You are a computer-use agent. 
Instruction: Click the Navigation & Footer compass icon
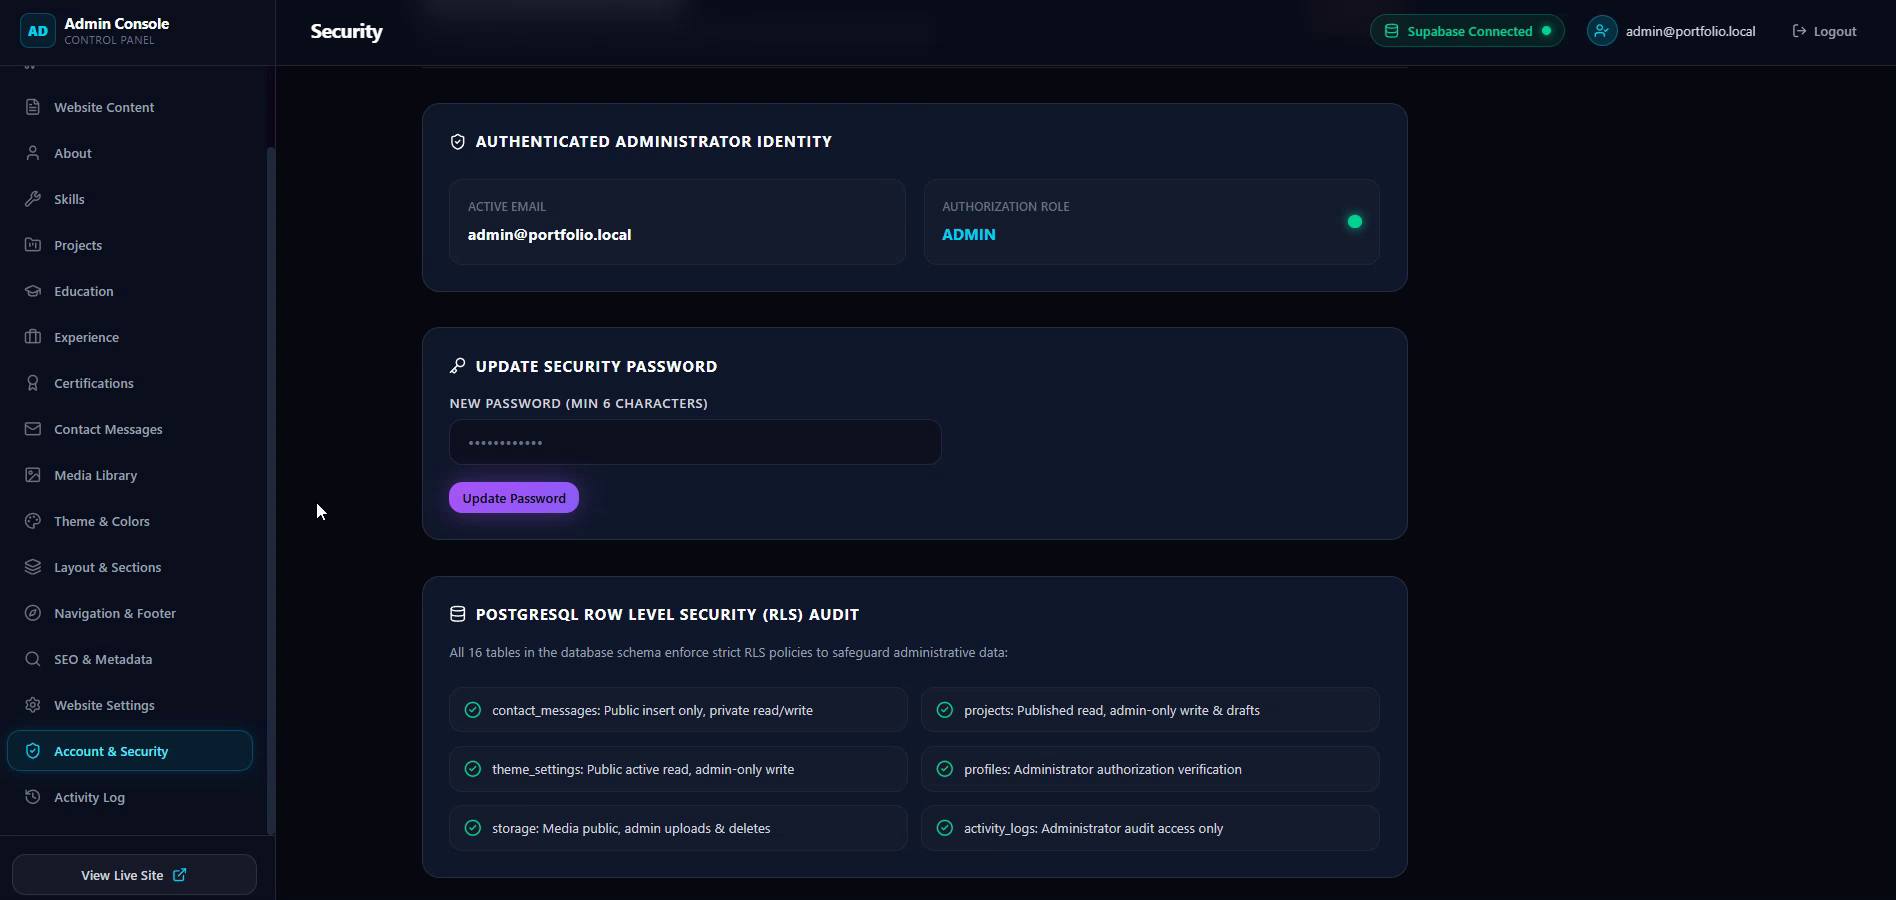pos(33,613)
